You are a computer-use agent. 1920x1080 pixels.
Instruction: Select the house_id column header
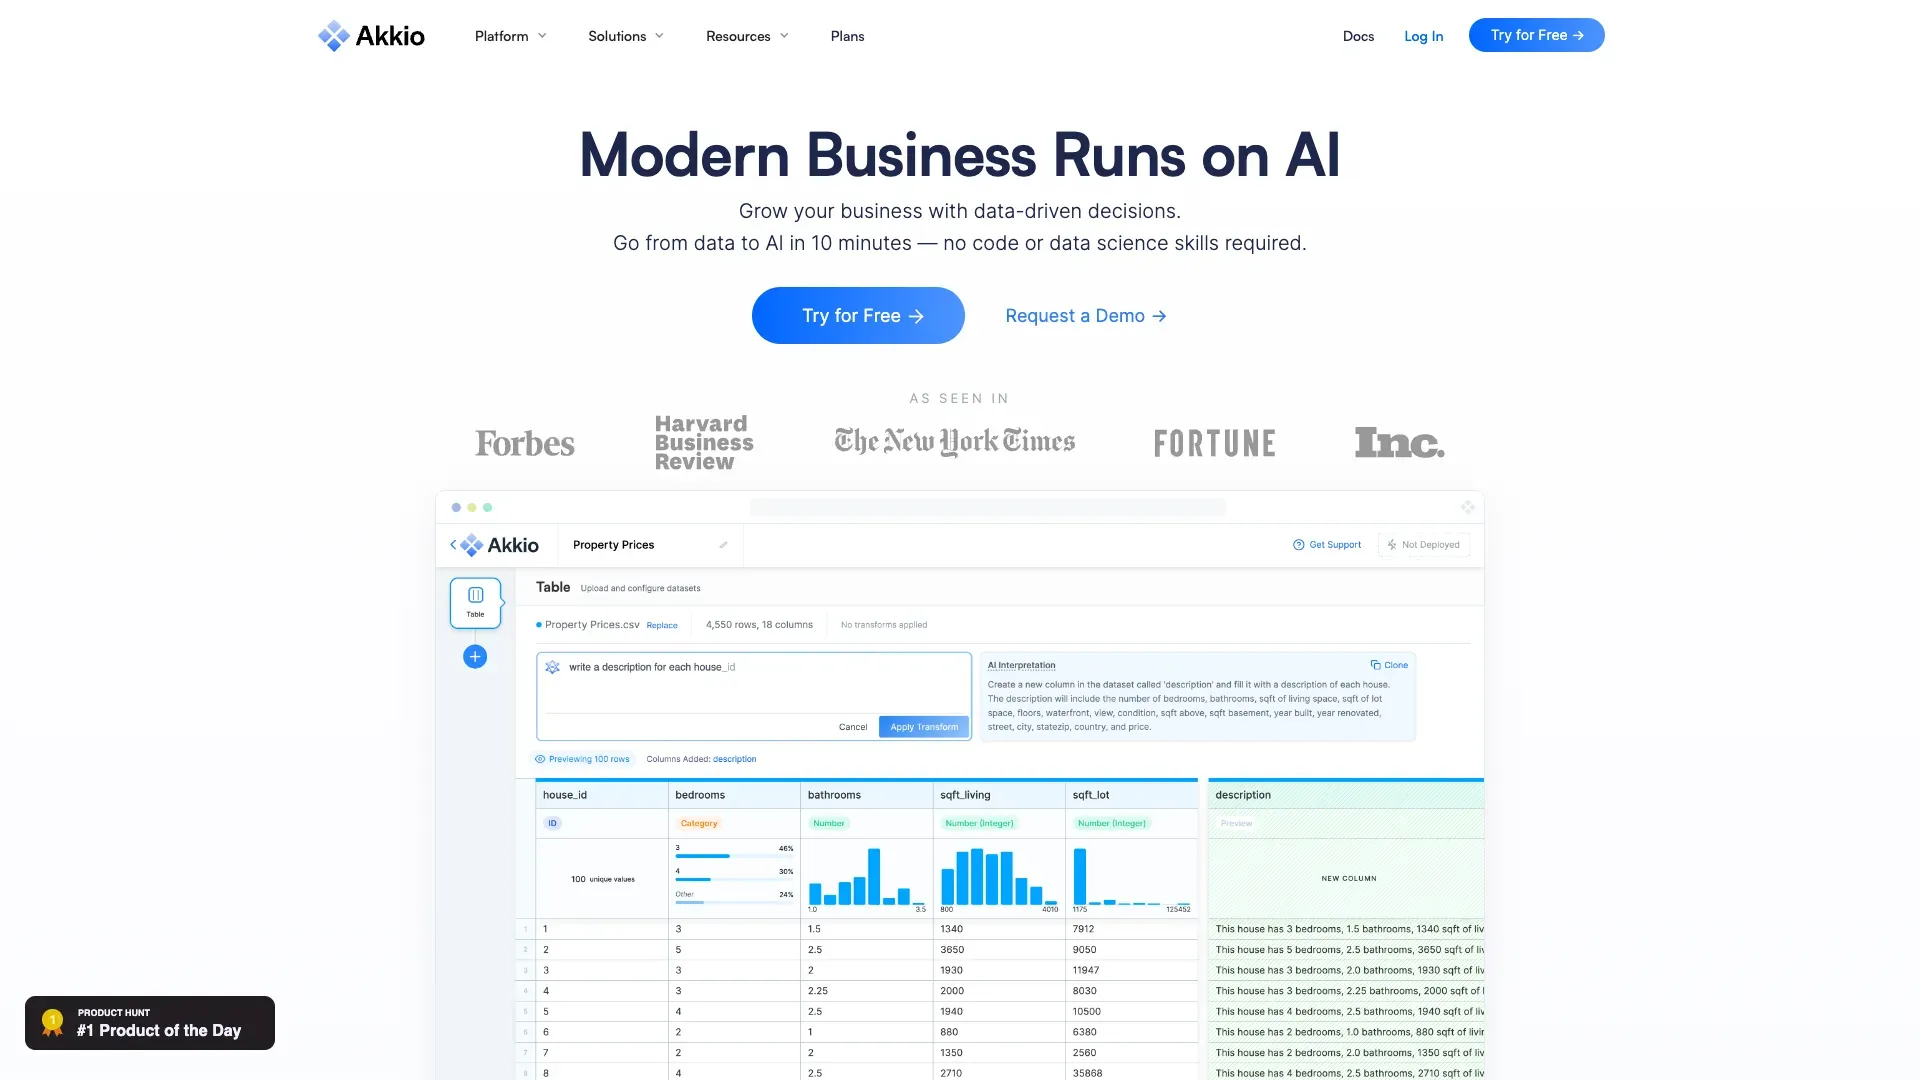pos(602,795)
